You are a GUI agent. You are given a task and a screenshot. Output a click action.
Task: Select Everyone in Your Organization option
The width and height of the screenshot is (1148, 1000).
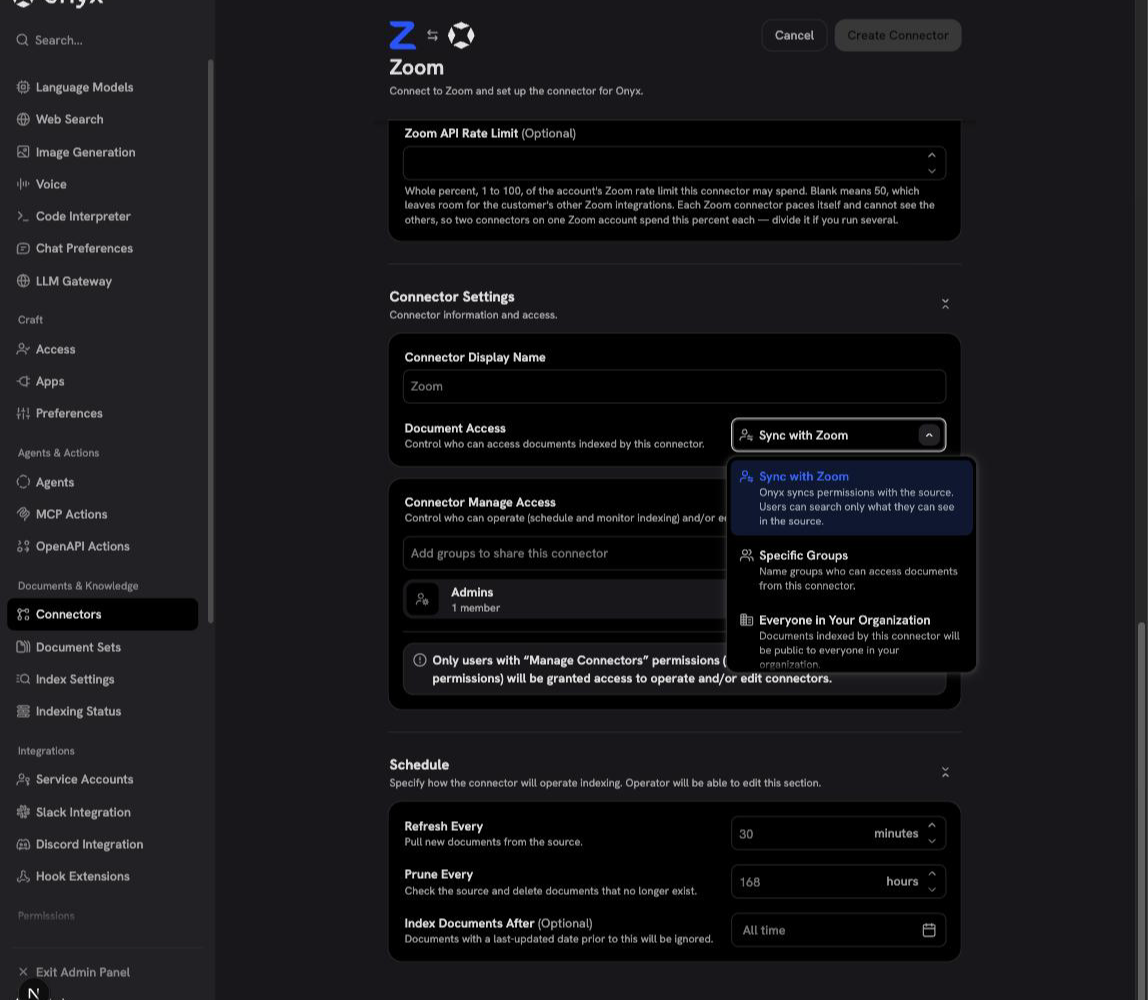[851, 640]
